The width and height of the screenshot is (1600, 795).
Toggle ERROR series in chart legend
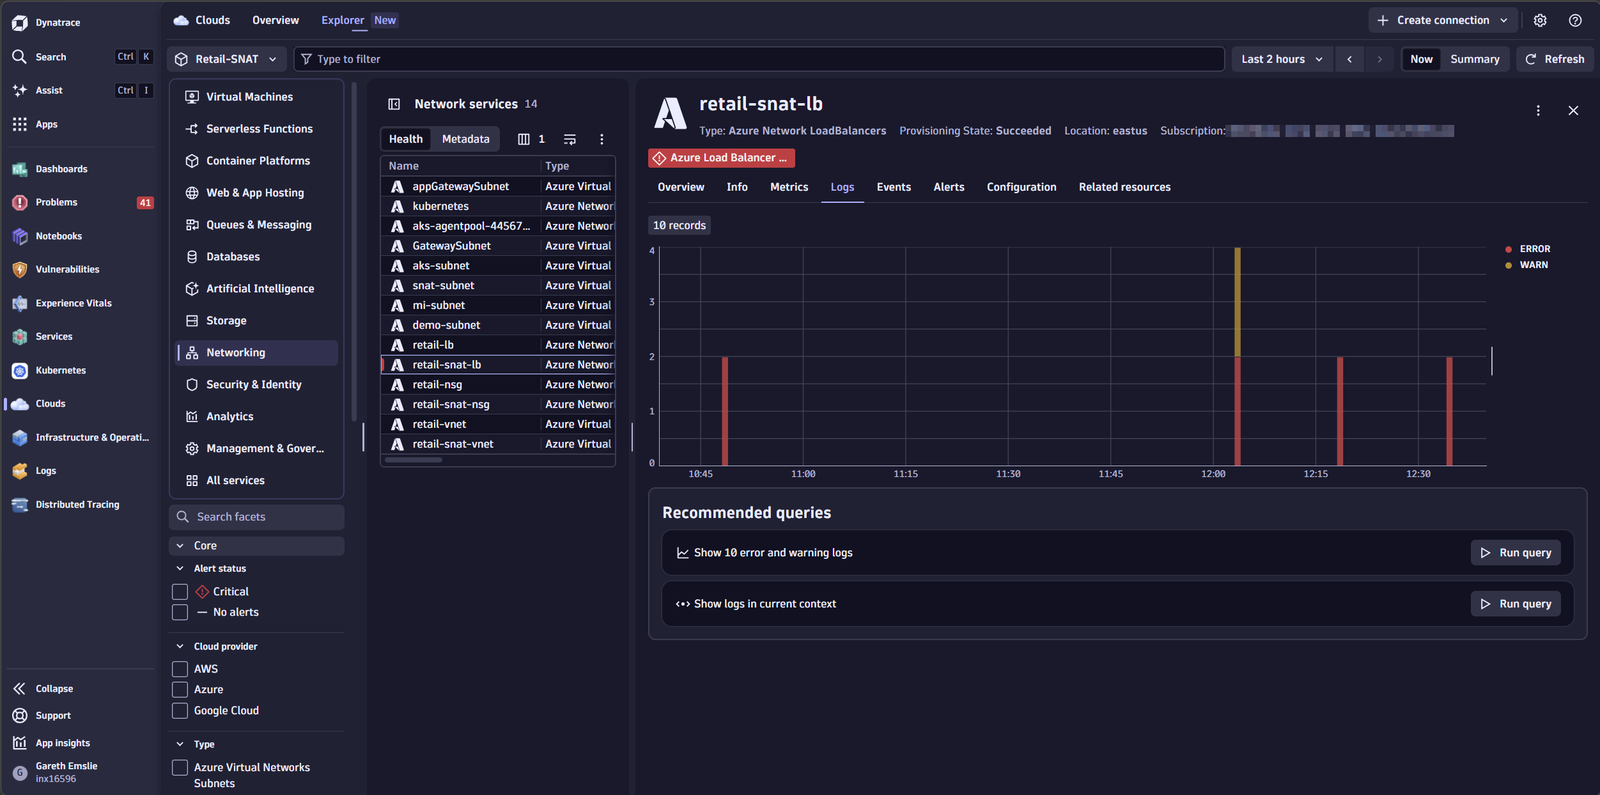[x=1528, y=249]
